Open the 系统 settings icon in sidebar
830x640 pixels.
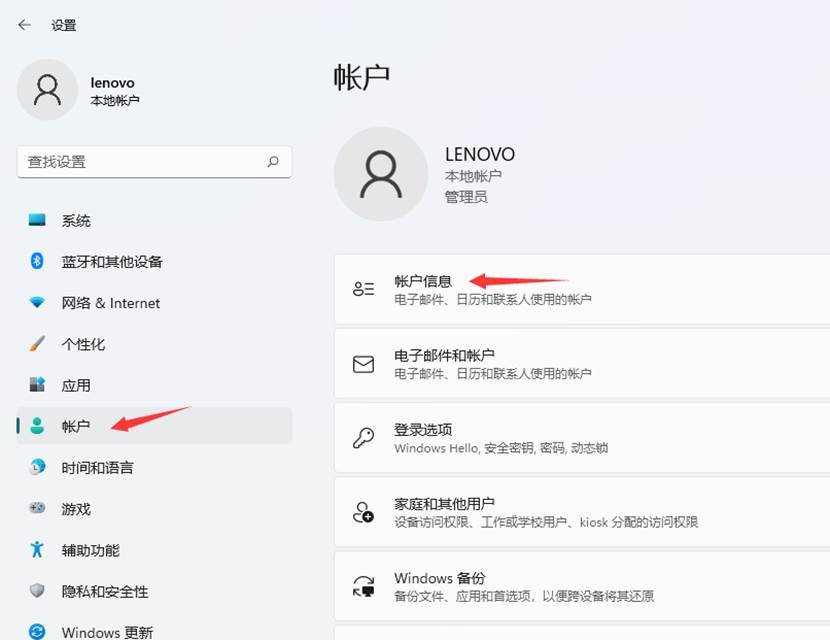(x=36, y=220)
